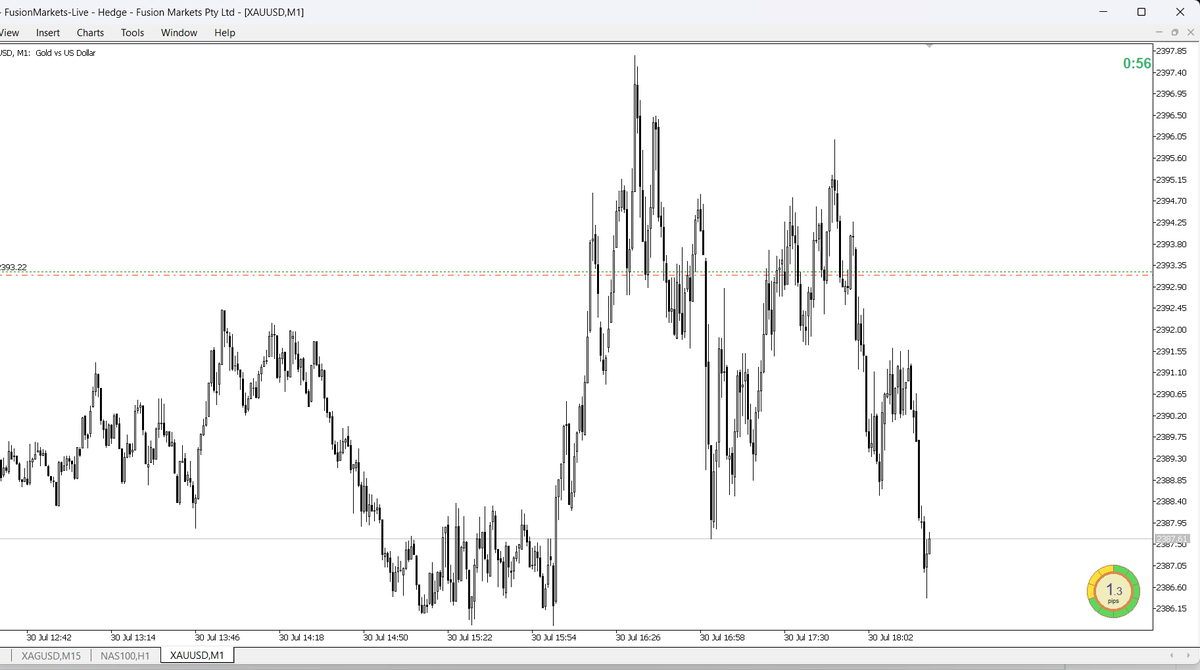Minimize the main MetaTrader window
1200x670 pixels.
1103,11
